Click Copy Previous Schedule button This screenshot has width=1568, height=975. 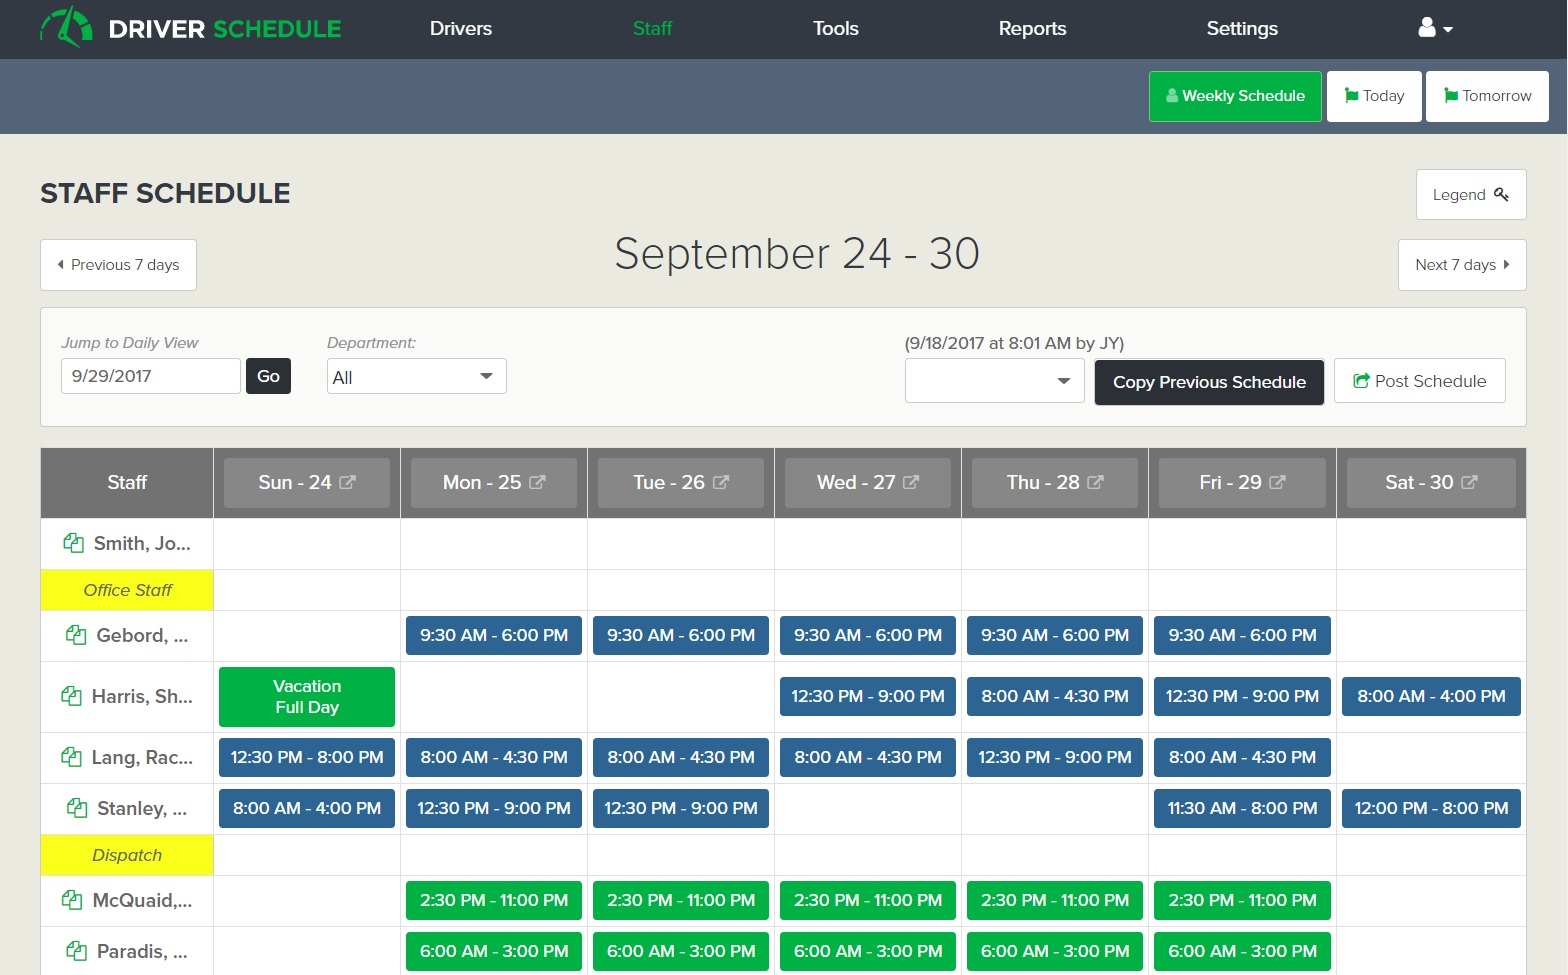coord(1210,382)
